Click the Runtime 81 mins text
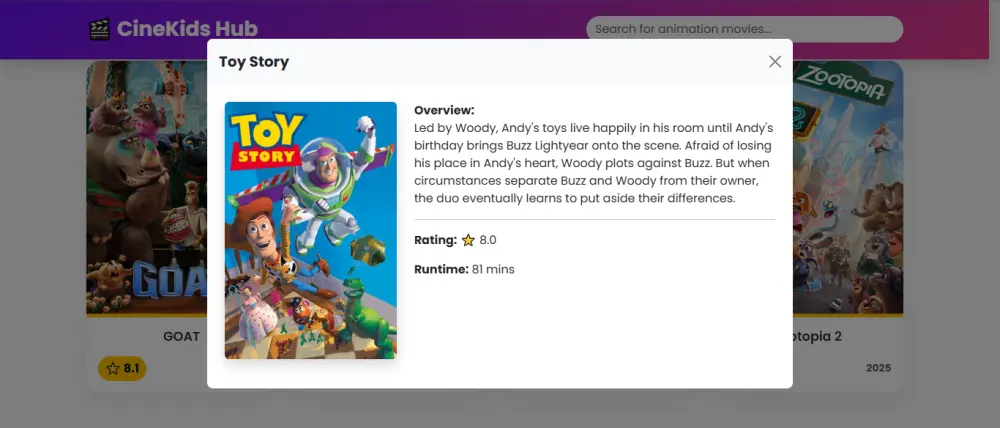 (x=464, y=269)
